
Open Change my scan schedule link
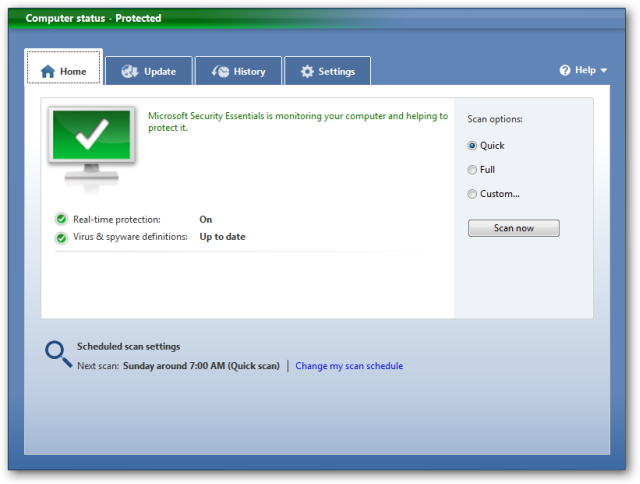tap(349, 366)
